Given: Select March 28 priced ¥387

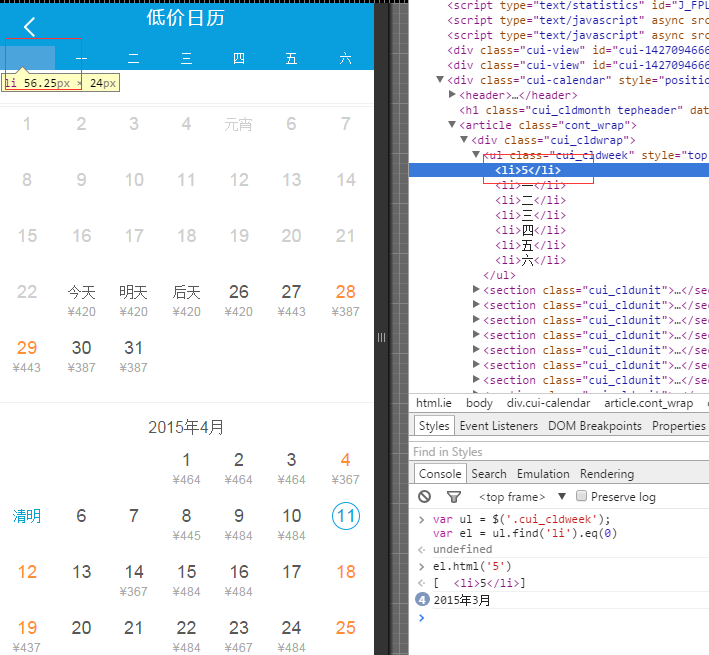Looking at the screenshot, I should [345, 300].
